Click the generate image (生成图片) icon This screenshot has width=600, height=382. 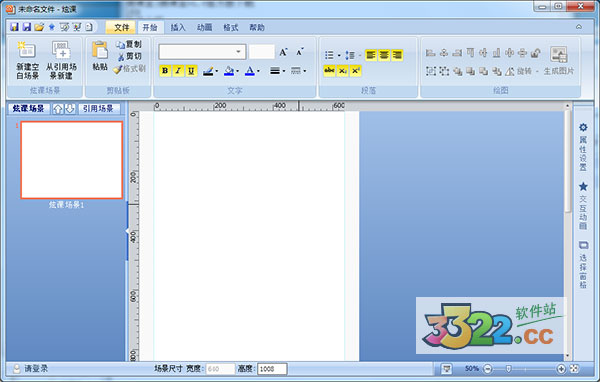[x=559, y=60]
